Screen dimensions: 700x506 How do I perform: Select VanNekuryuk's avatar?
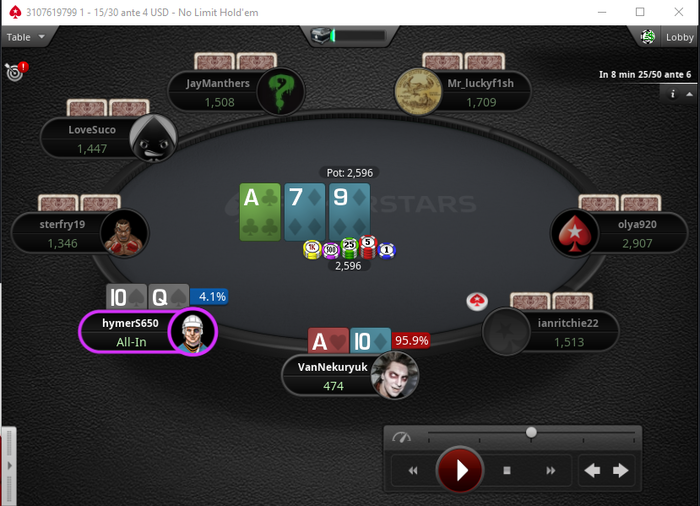(395, 375)
